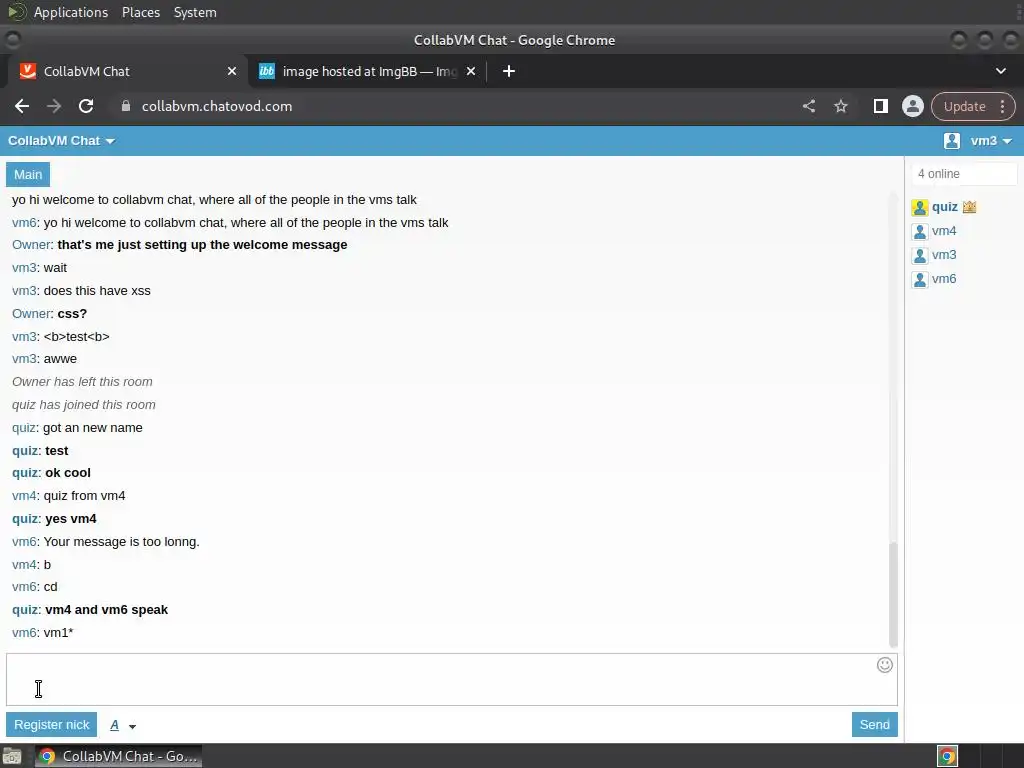The image size is (1024, 768).
Task: Click 'quiz has joined this room' notice
Action: click(x=84, y=405)
